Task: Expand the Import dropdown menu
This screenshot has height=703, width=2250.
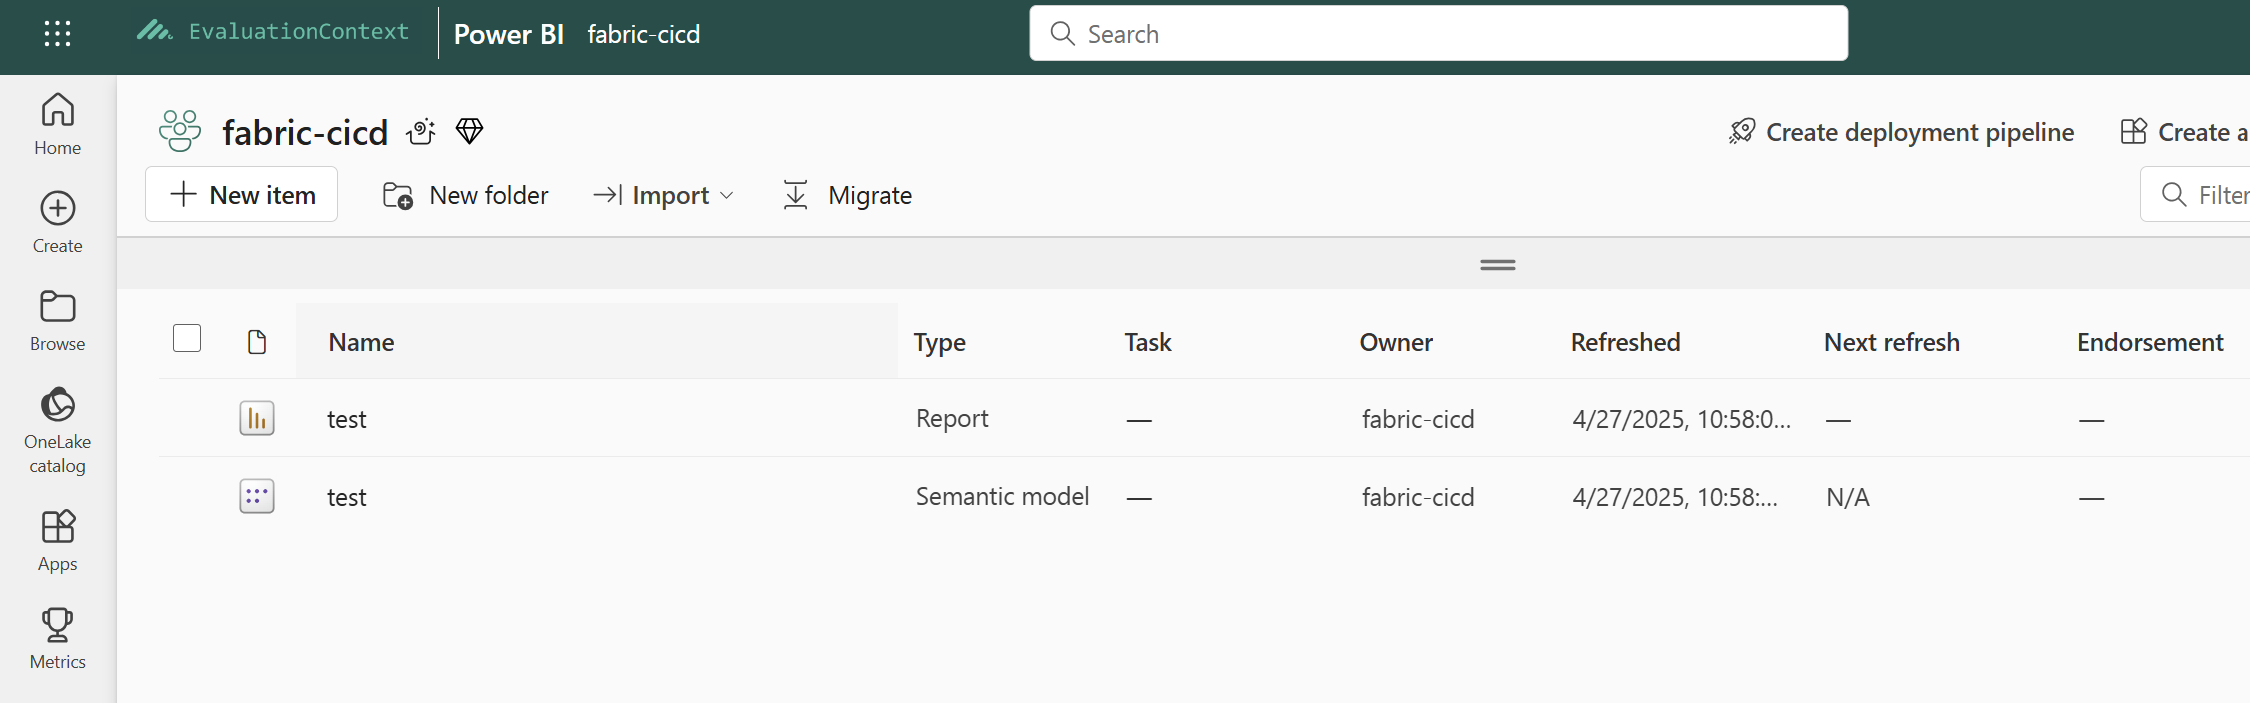Action: [664, 195]
